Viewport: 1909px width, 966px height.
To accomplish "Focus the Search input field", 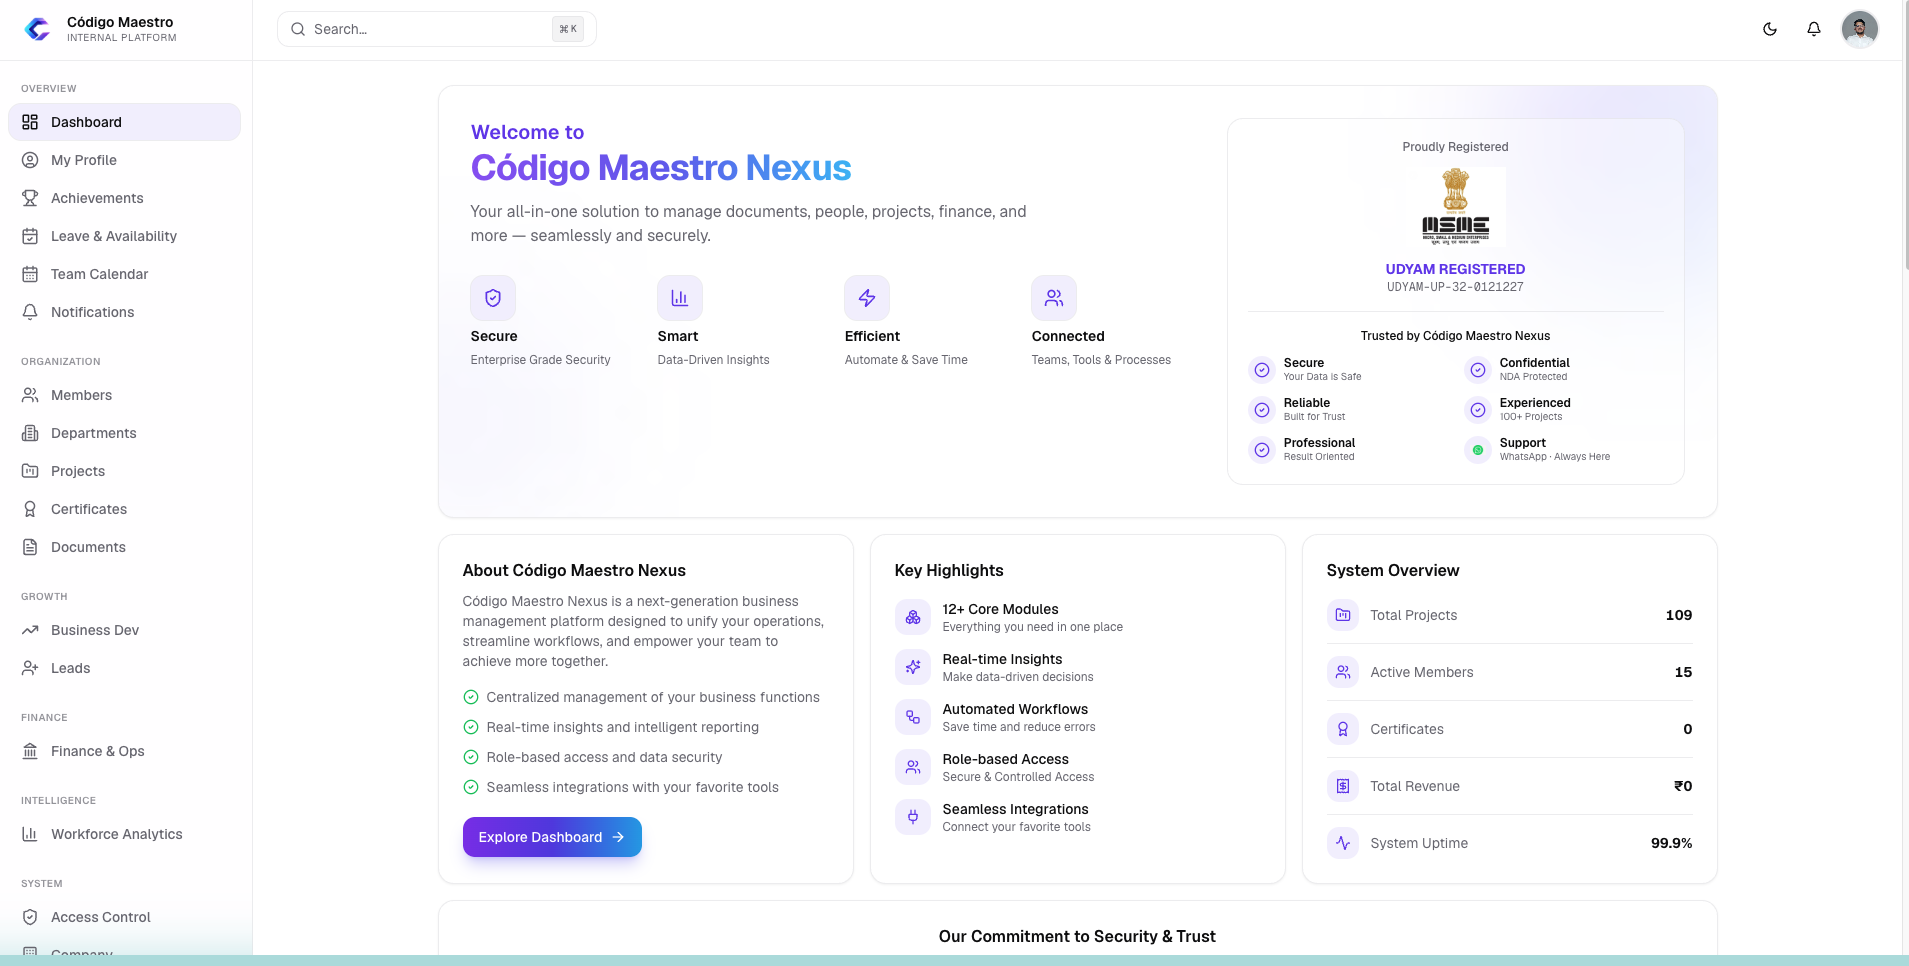I will (437, 29).
